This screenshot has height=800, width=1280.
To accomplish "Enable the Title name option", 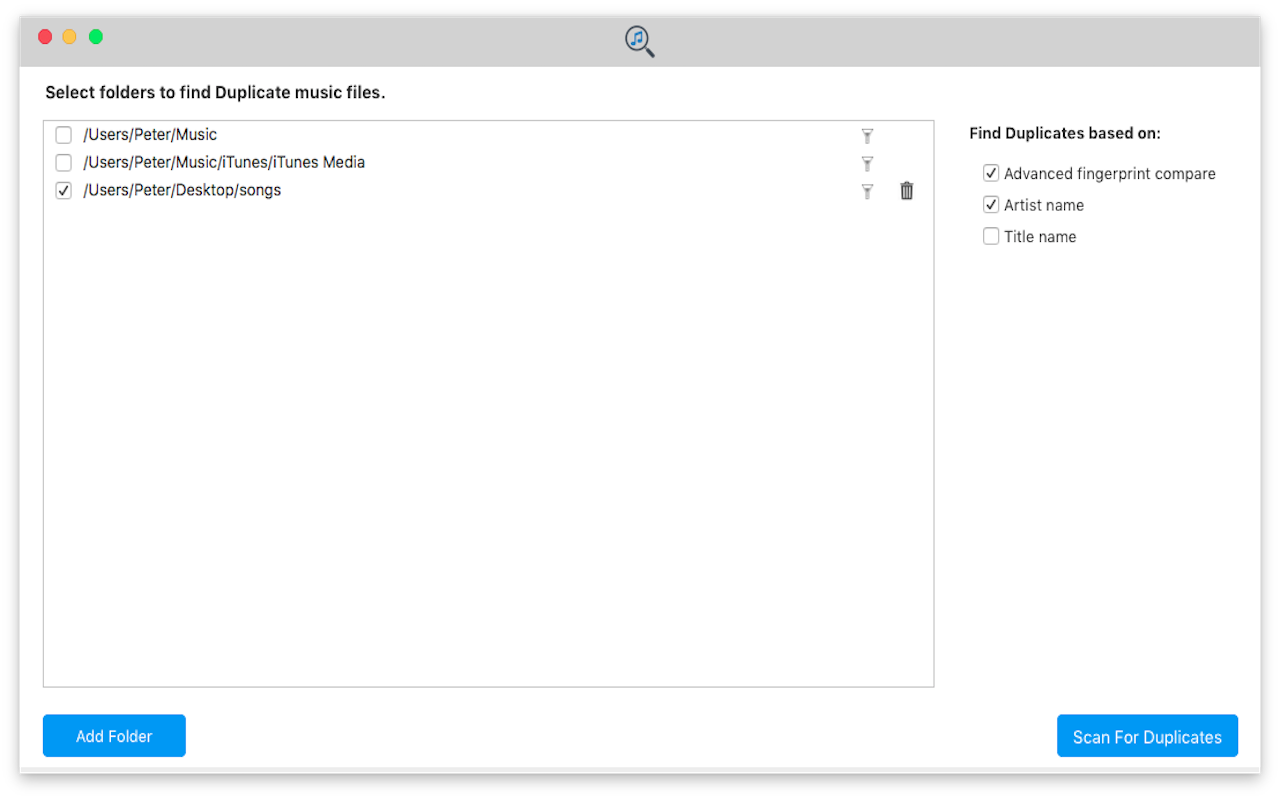I will click(991, 237).
